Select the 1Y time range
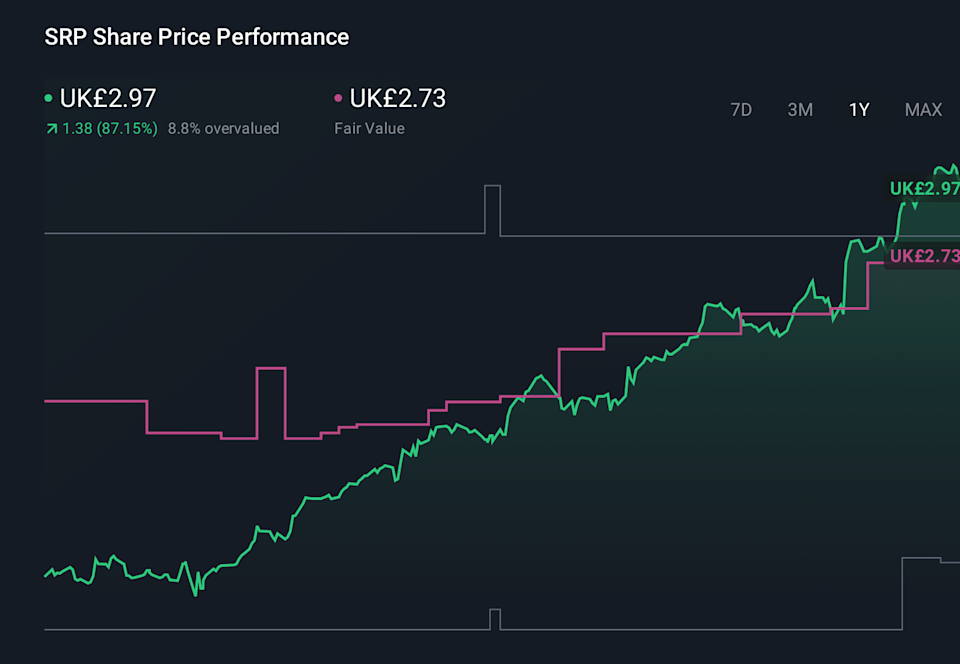The width and height of the screenshot is (960, 664). coord(859,110)
